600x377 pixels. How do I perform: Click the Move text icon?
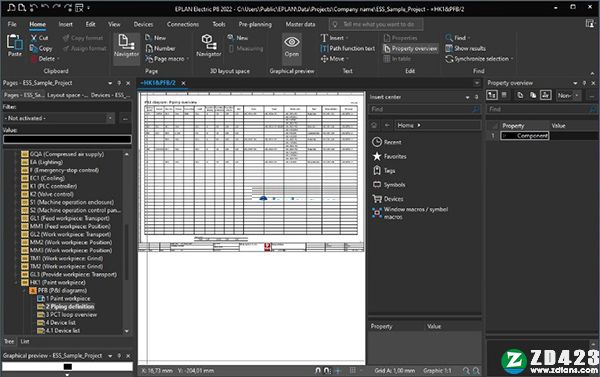coord(324,59)
